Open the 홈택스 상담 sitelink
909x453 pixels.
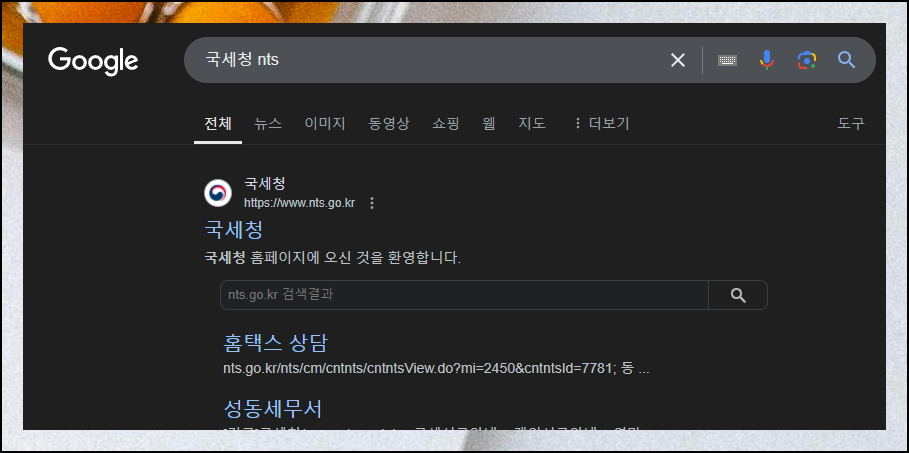275,343
